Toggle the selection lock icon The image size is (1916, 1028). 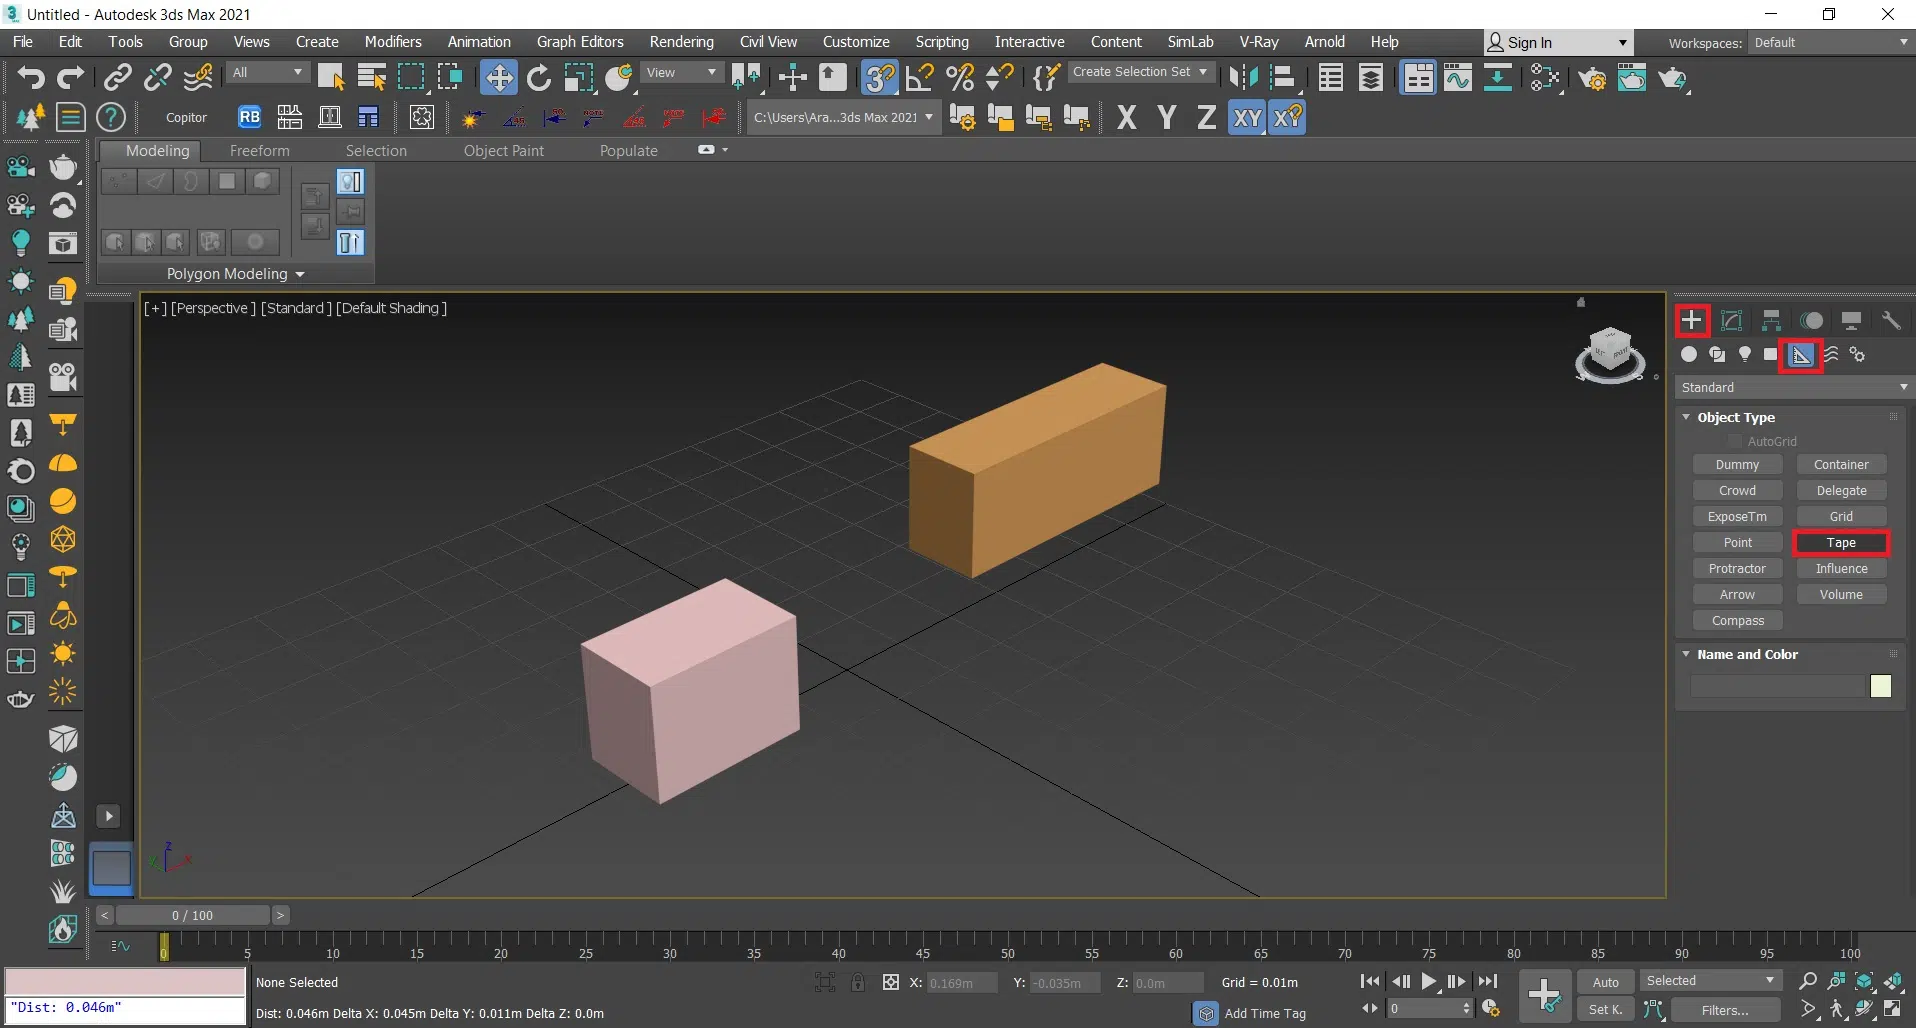click(858, 983)
